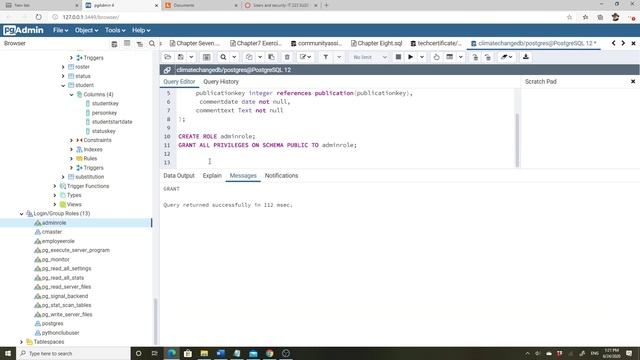Switch to Query History tab

221,82
